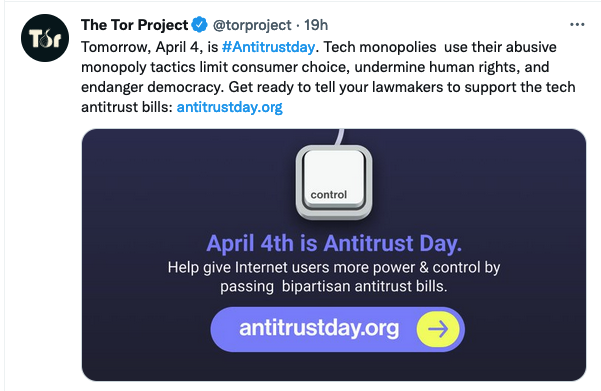The image size is (601, 391).
Task: Click "April 4th is Antitrust Day." headline
Action: (x=334, y=243)
